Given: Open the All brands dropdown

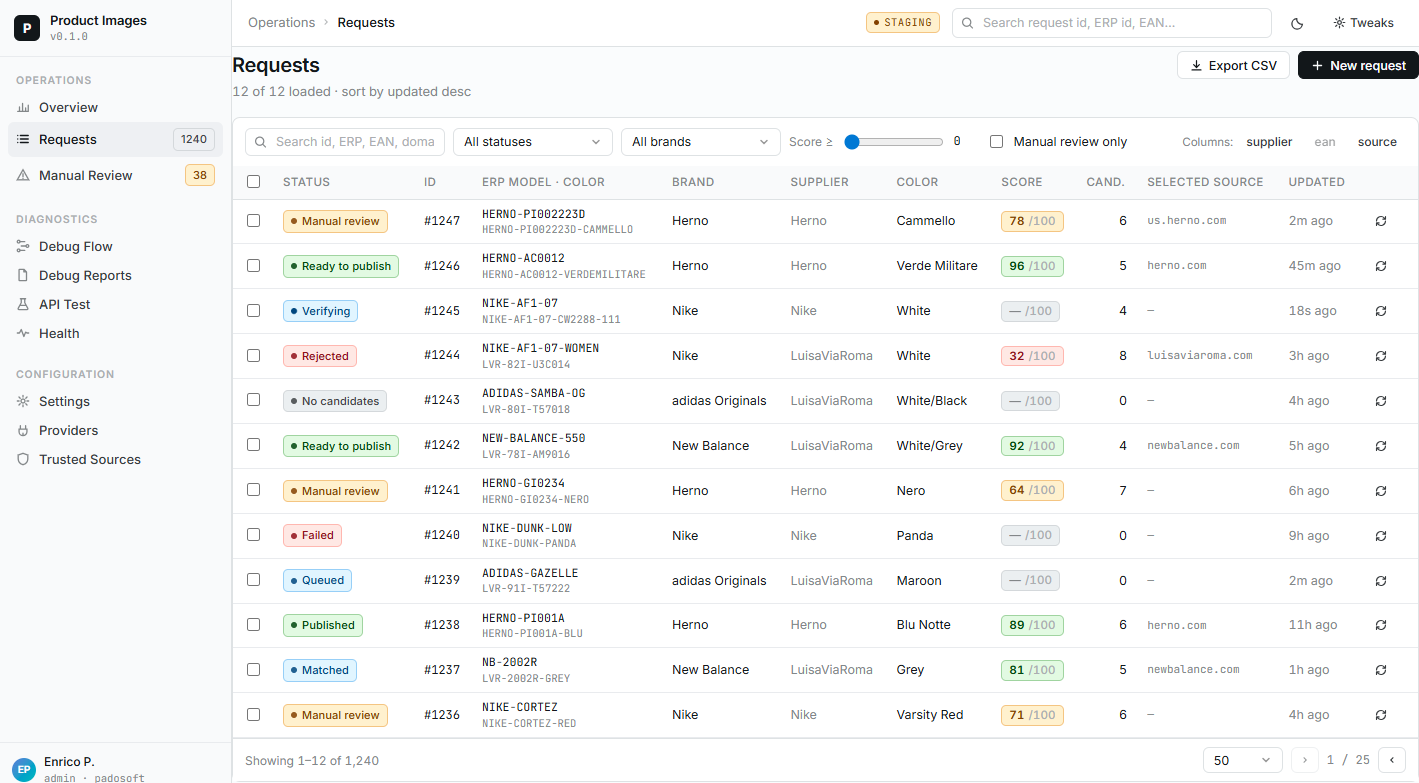Looking at the screenshot, I should tap(701, 142).
